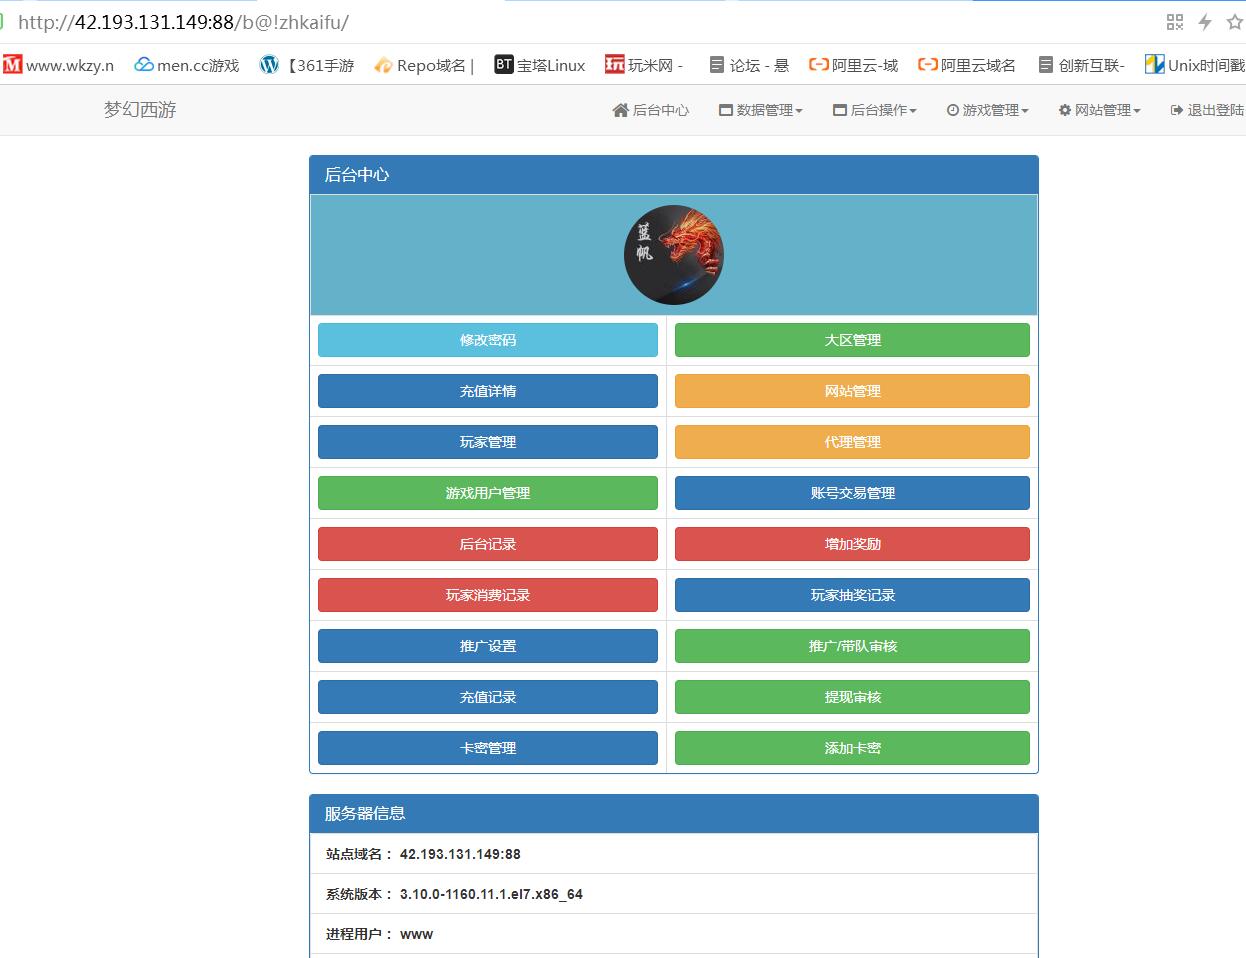Click the dragon logo avatar image
Image resolution: width=1246 pixels, height=958 pixels.
pos(673,255)
